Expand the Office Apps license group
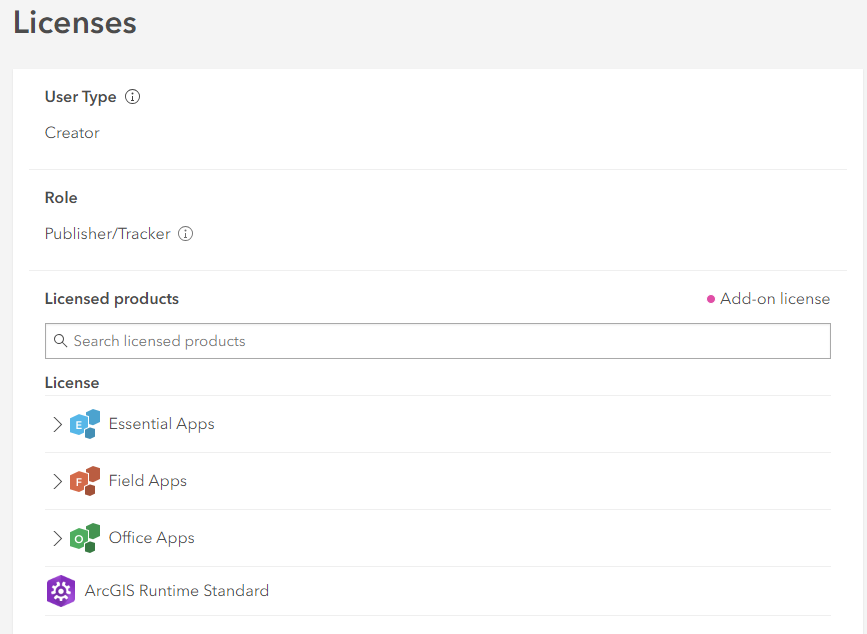This screenshot has height=634, width=867. [x=58, y=538]
